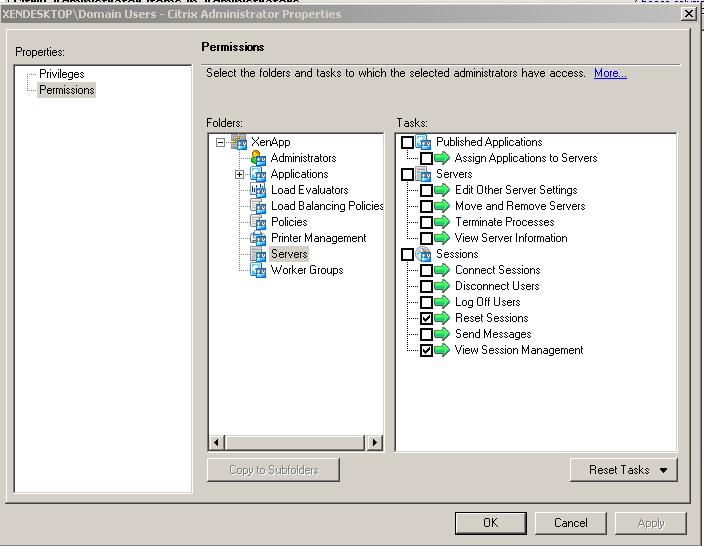Click green arrow beside View Session Management
The height and width of the screenshot is (546, 704).
[x=442, y=350]
